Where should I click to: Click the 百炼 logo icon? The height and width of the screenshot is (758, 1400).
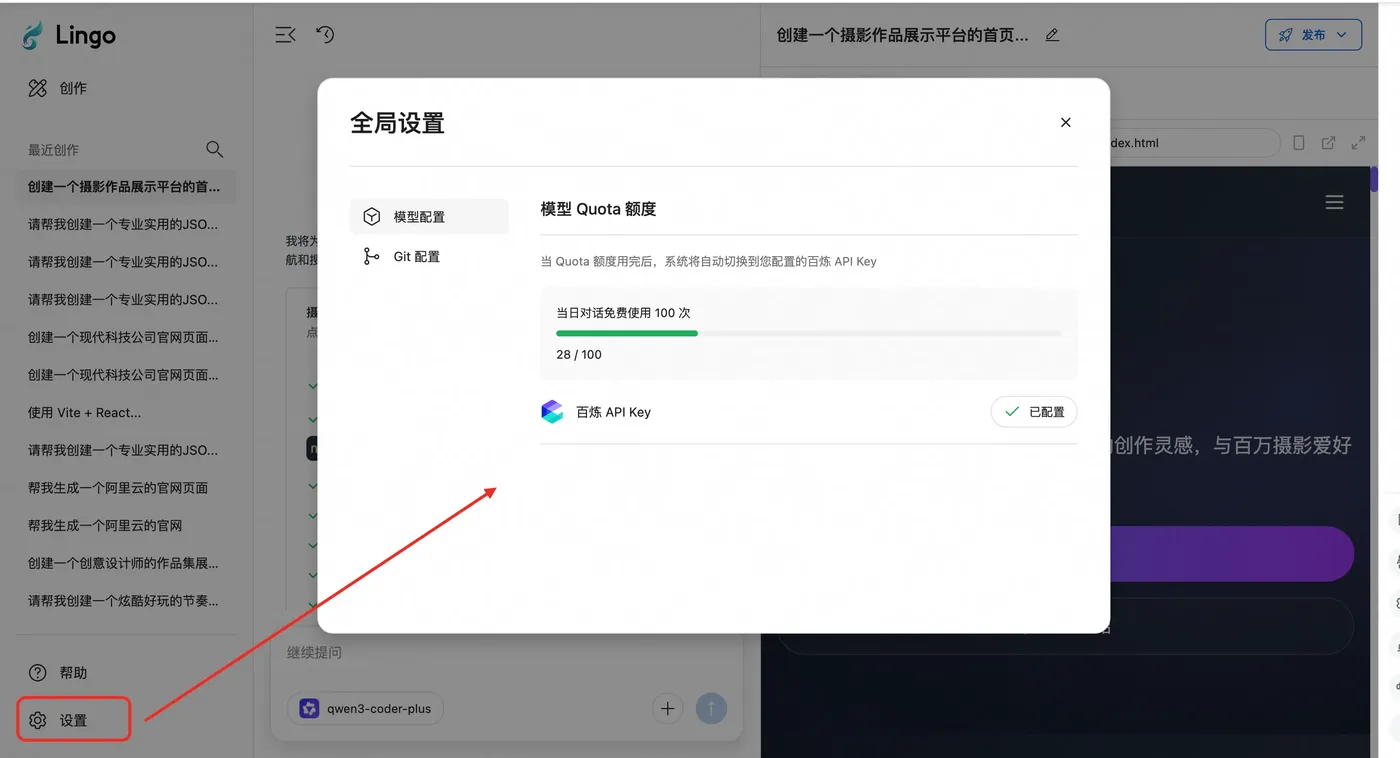pos(552,412)
